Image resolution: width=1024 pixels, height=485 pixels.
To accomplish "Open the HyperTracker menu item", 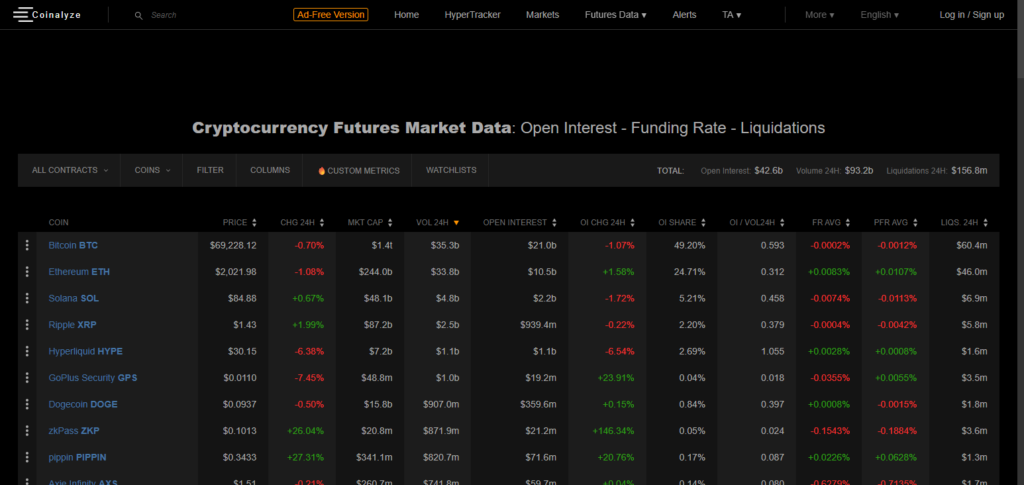I will [x=472, y=15].
